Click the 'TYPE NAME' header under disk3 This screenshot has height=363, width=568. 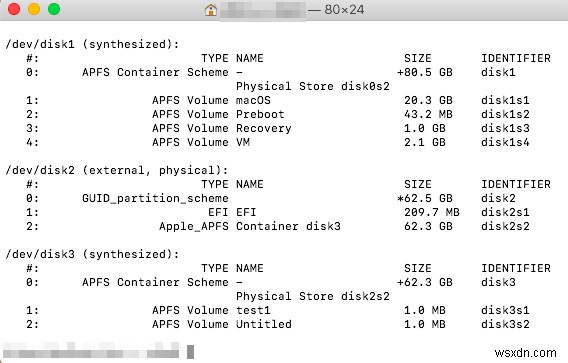pos(232,268)
